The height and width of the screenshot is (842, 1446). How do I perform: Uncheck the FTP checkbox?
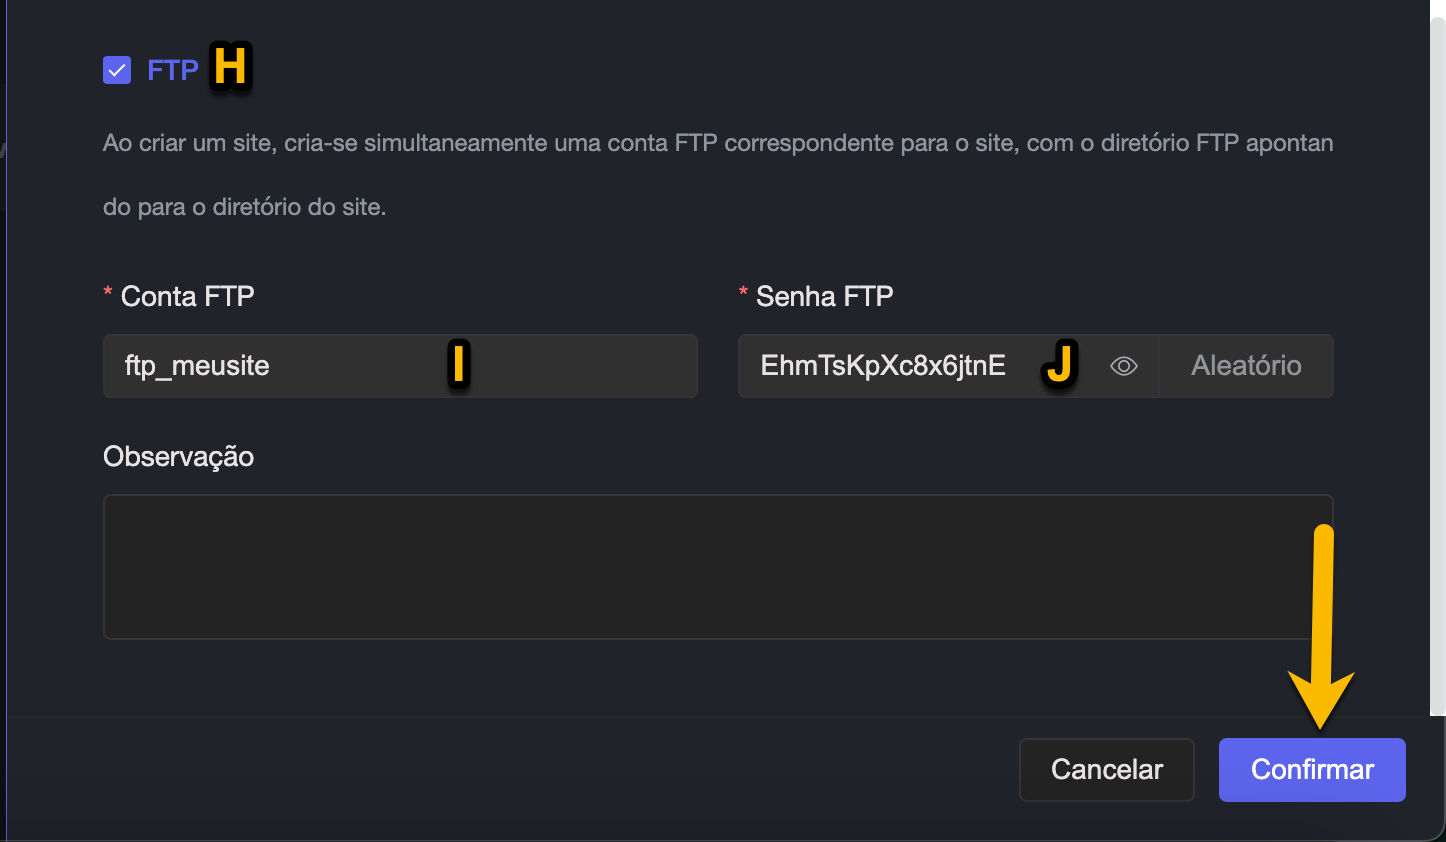[117, 70]
